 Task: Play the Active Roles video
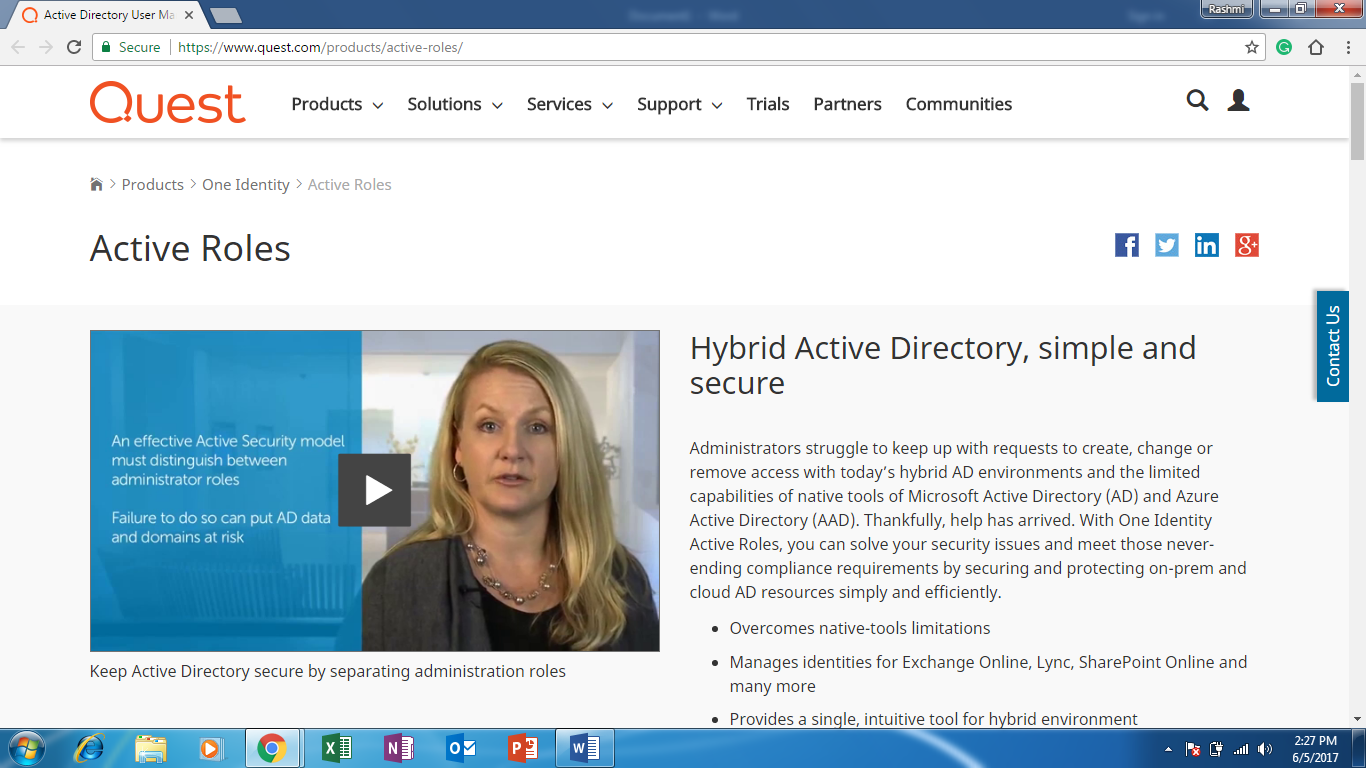tap(374, 490)
